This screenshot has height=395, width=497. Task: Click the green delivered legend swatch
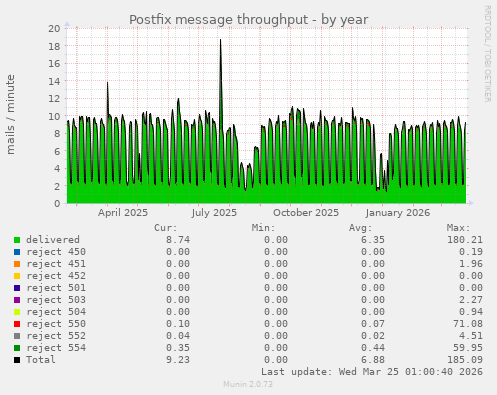point(17,240)
